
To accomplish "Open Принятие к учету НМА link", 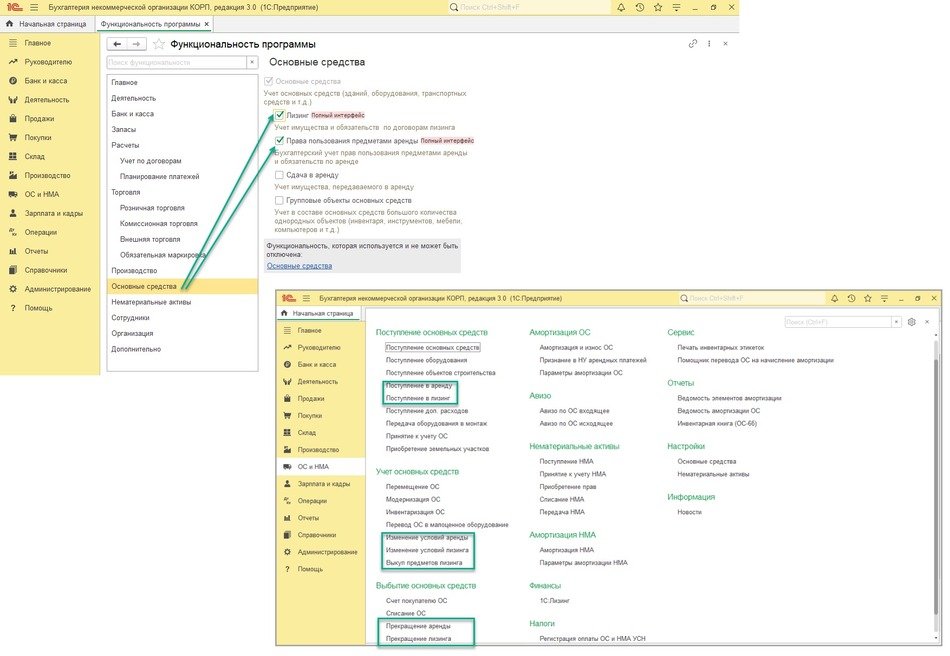I will (x=573, y=474).
